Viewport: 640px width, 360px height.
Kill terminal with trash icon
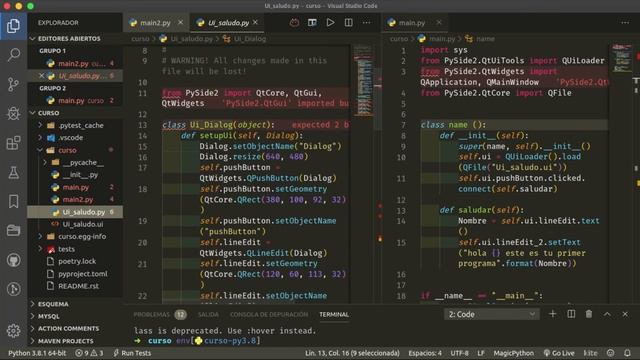coord(589,314)
